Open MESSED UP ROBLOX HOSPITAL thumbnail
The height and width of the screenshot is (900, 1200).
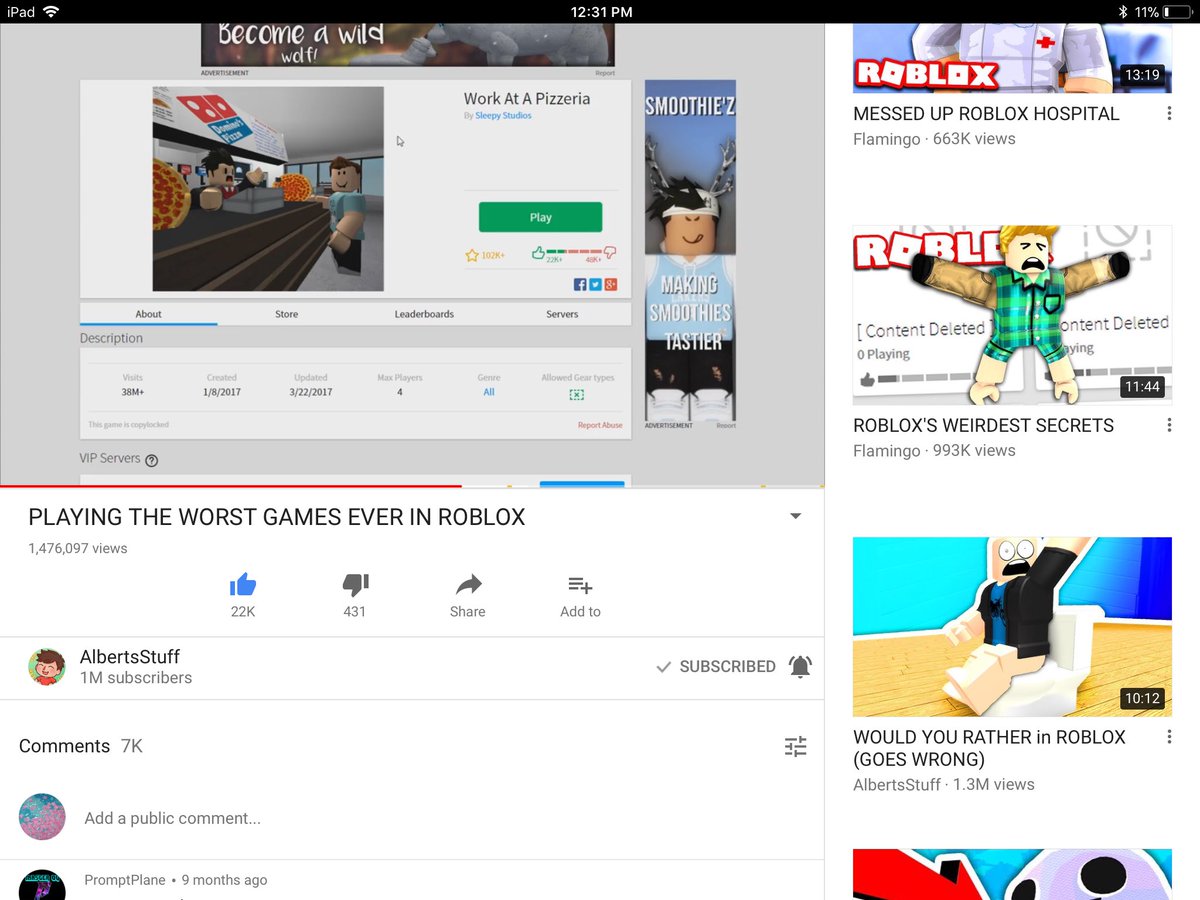[x=1012, y=58]
